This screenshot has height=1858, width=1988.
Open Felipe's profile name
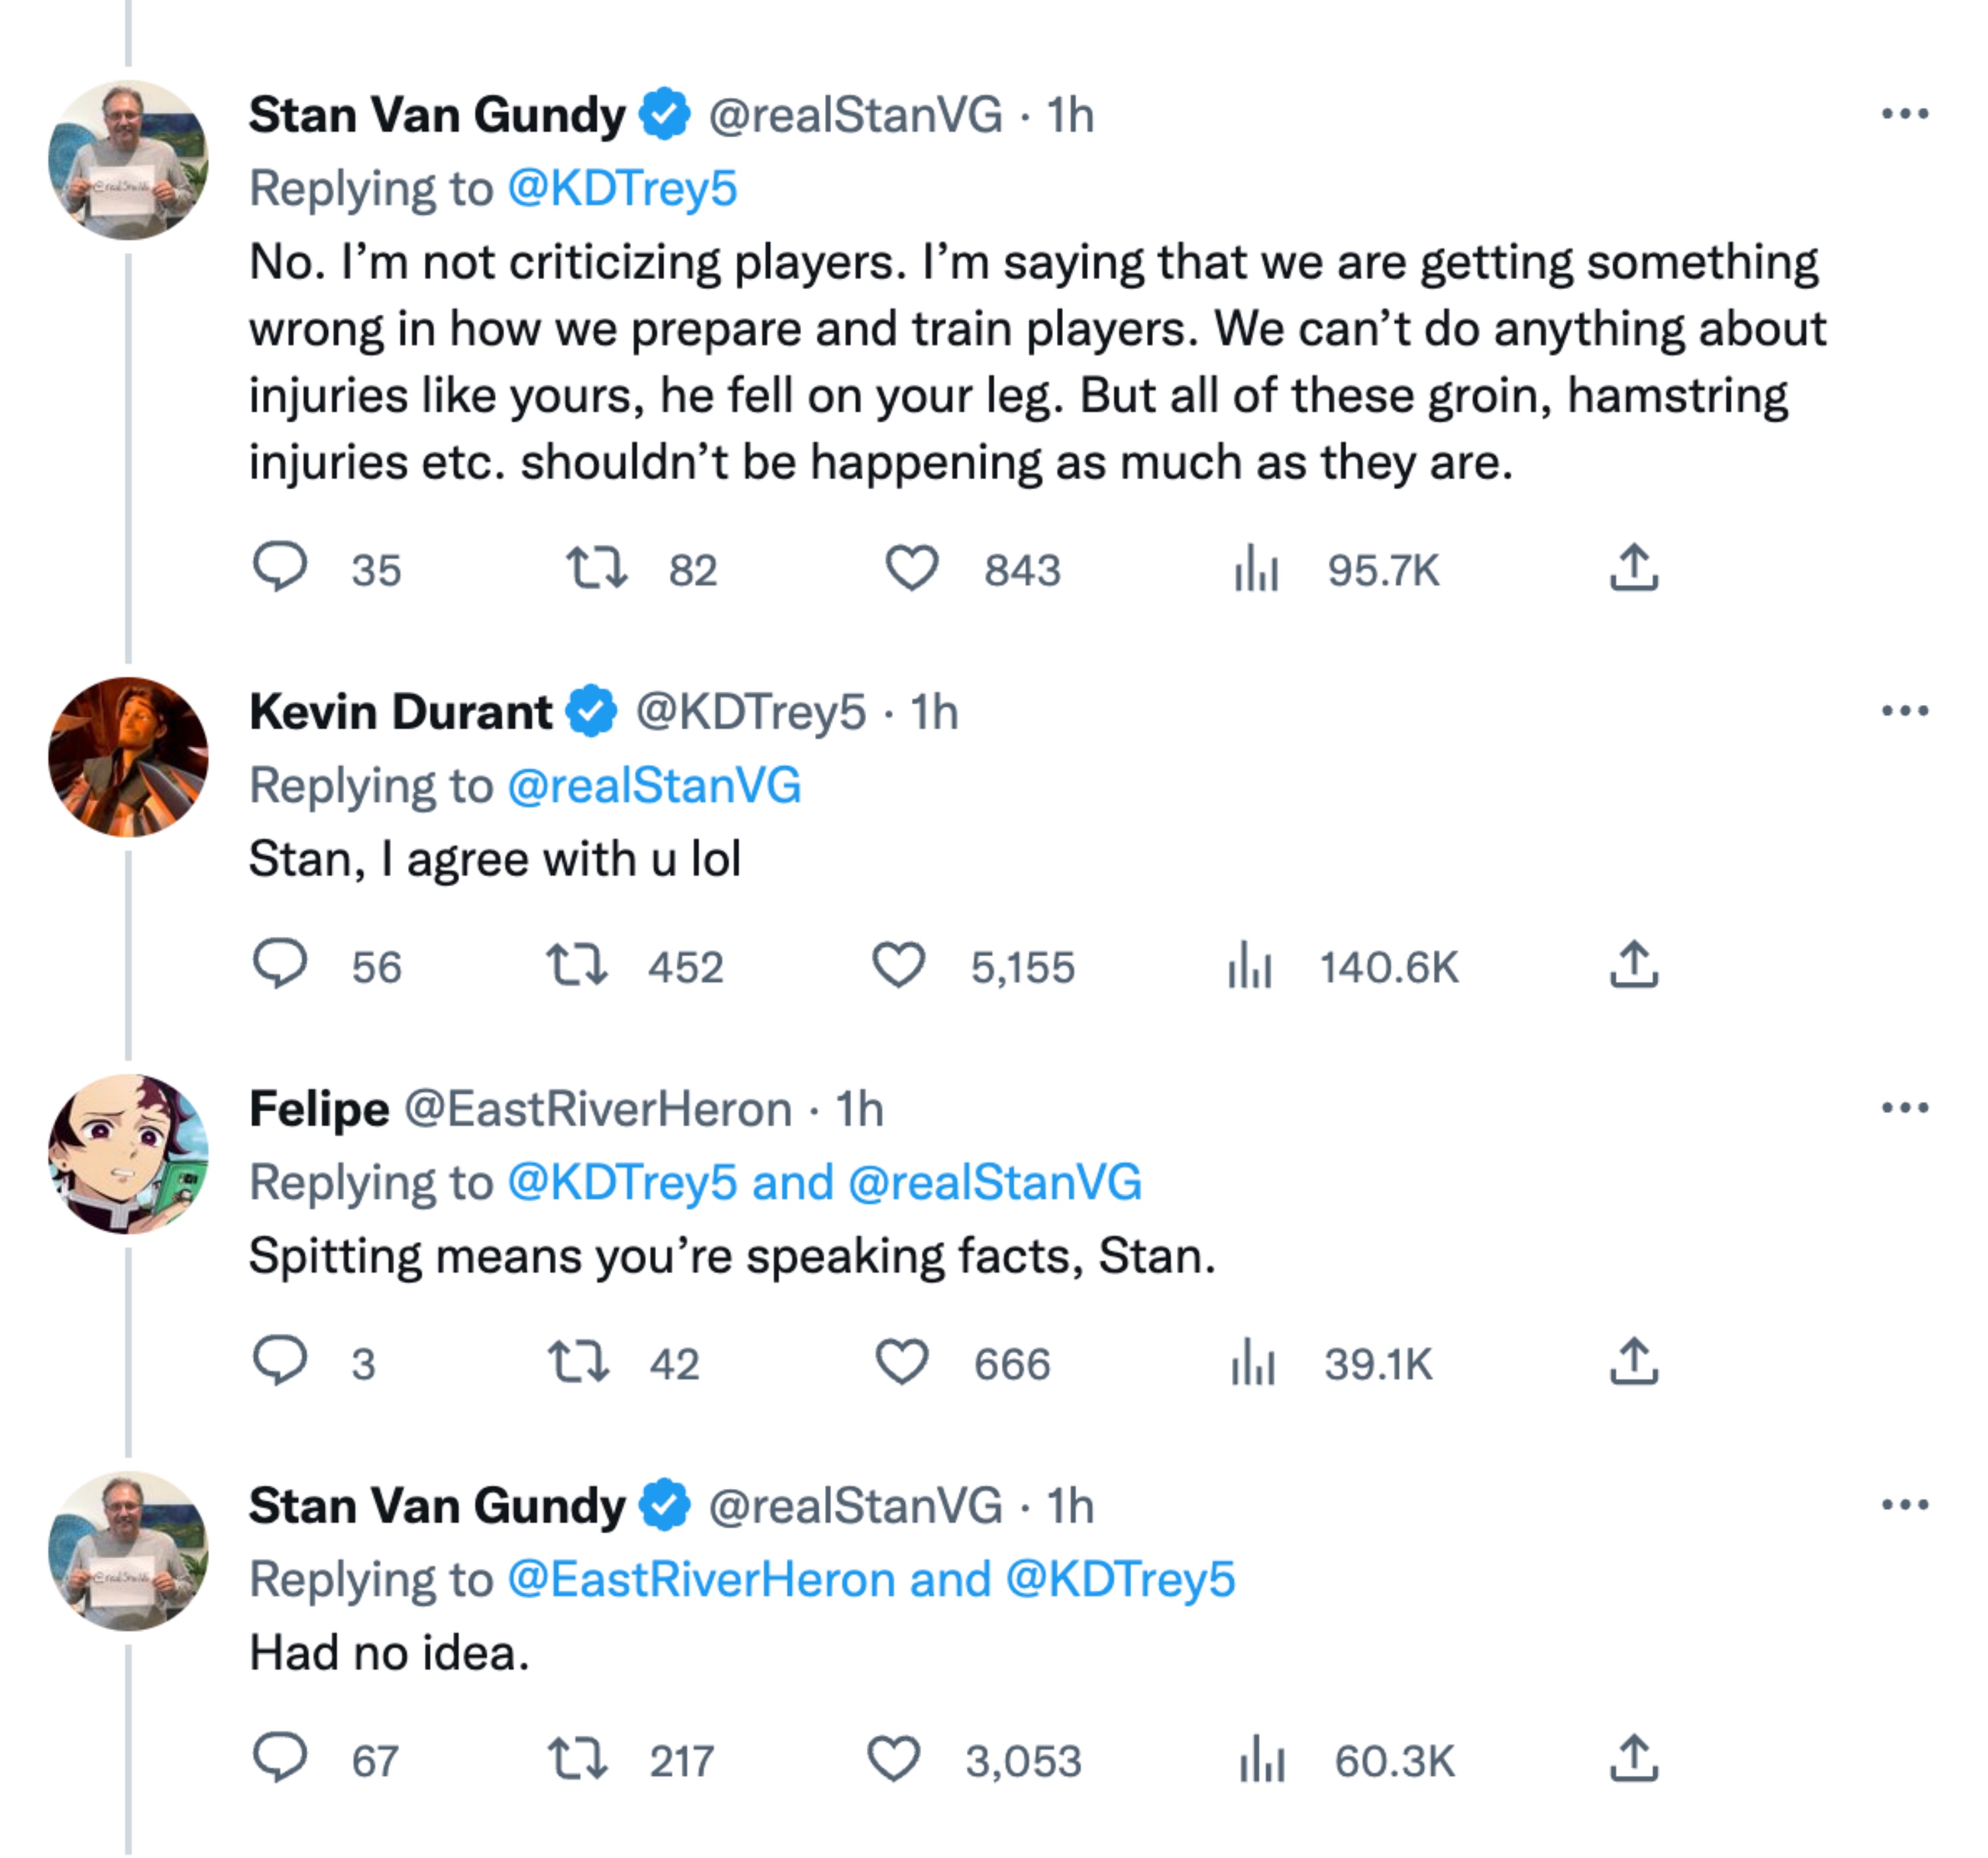click(319, 1108)
